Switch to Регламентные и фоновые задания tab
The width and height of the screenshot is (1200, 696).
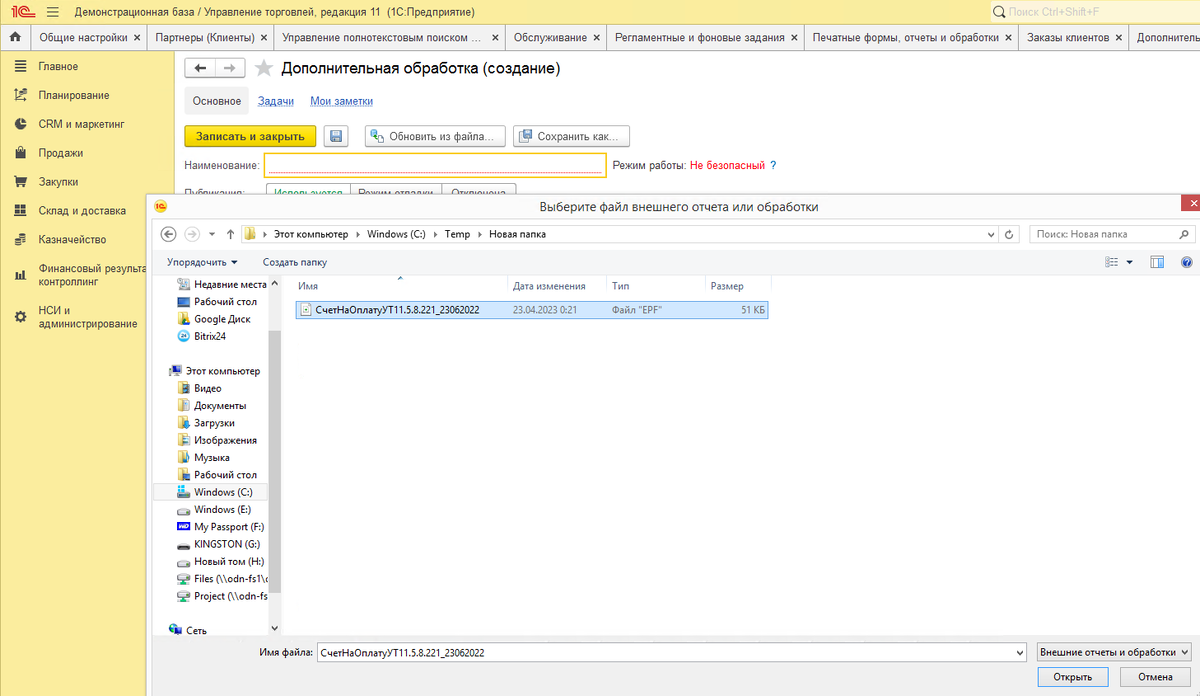pos(700,37)
